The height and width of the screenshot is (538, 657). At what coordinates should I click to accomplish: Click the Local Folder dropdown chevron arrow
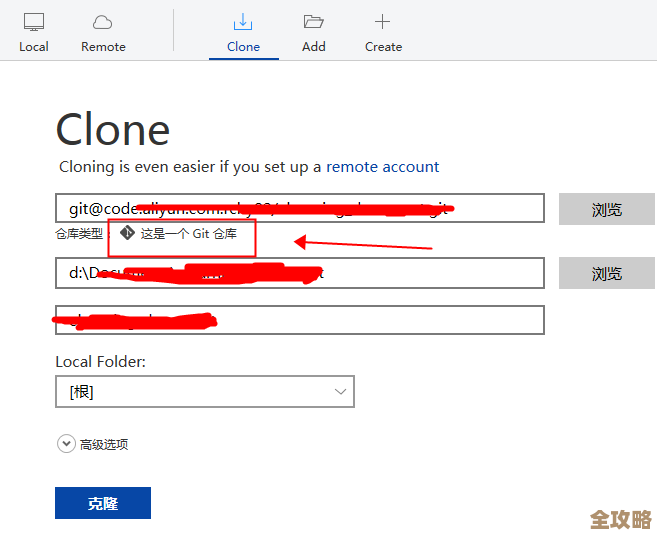339,392
